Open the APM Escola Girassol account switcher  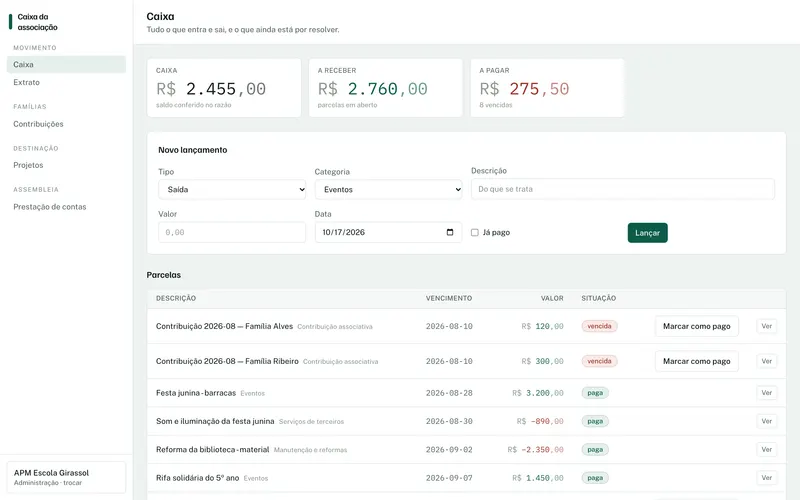pos(66,478)
